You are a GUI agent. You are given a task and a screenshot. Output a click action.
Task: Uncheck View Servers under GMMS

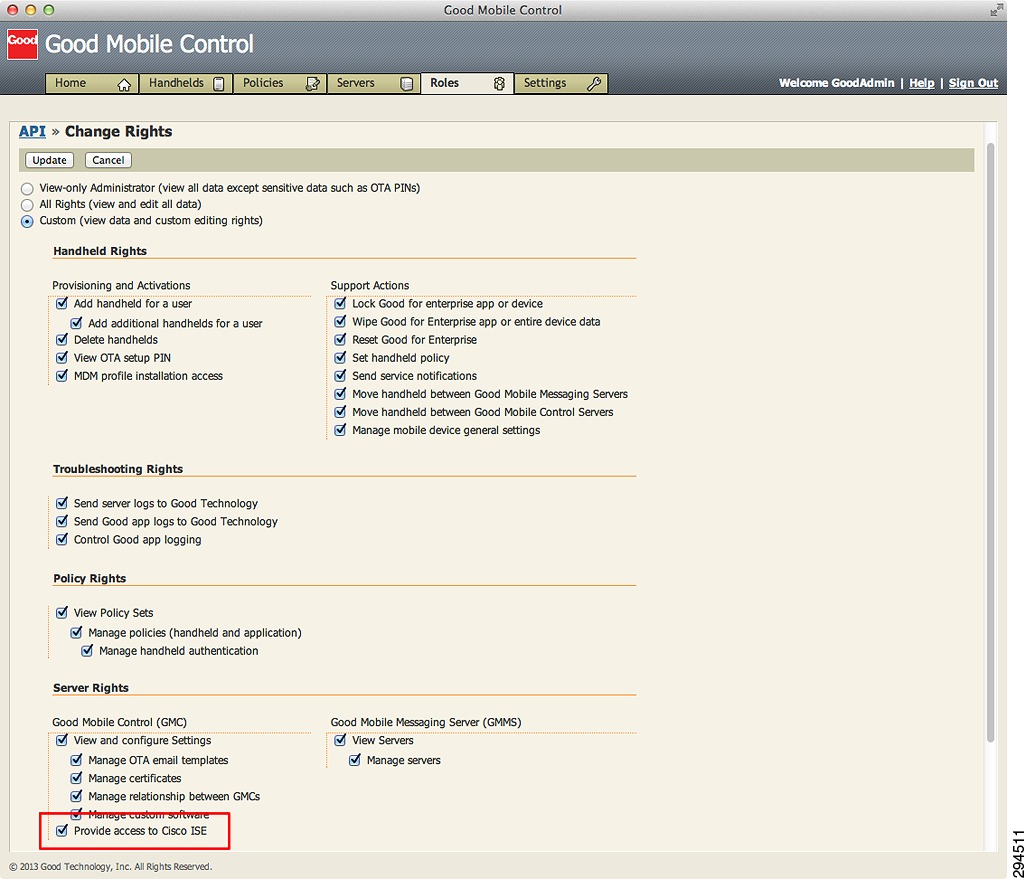[340, 740]
